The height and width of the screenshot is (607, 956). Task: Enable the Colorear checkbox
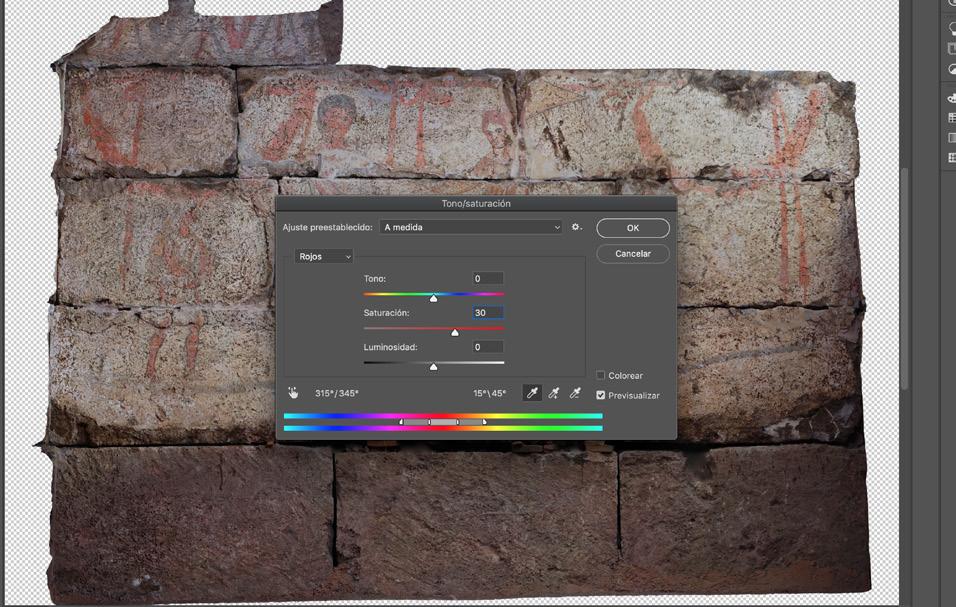tap(601, 375)
